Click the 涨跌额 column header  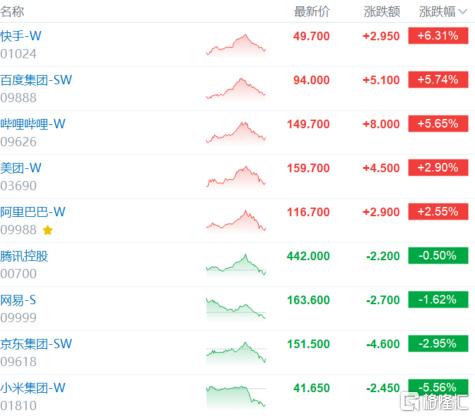pyautogui.click(x=382, y=12)
